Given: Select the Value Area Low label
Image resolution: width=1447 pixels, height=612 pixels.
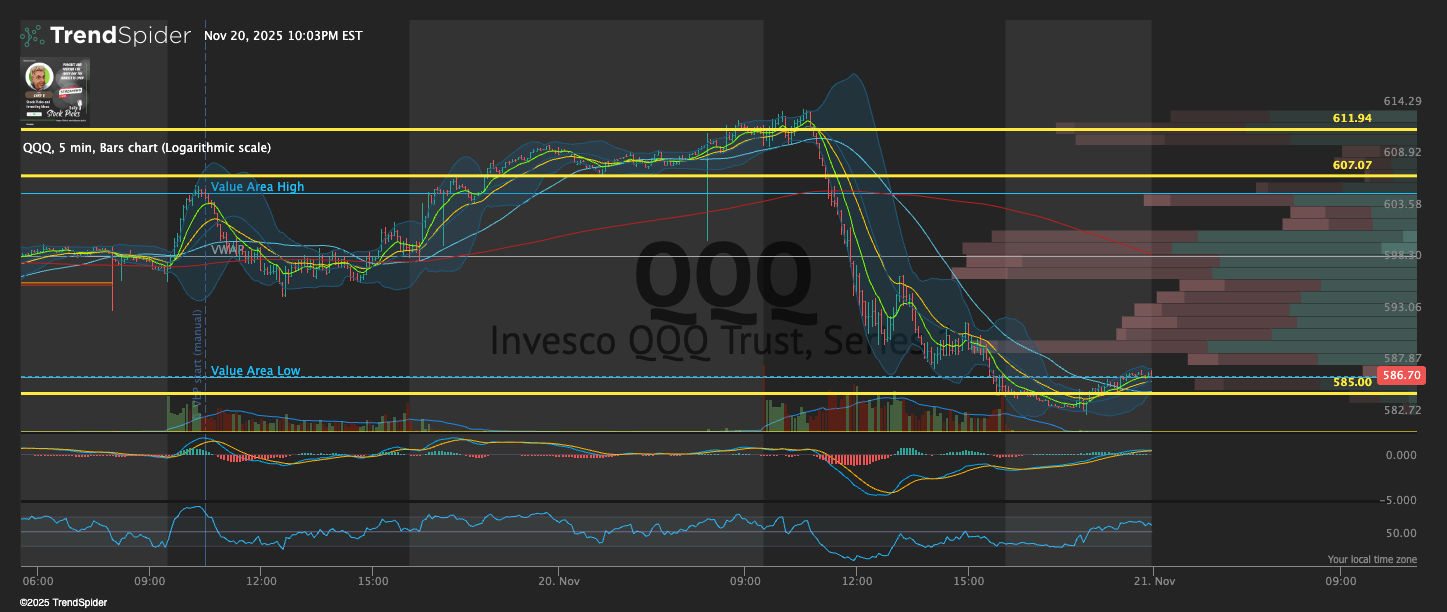Looking at the screenshot, I should click(255, 371).
